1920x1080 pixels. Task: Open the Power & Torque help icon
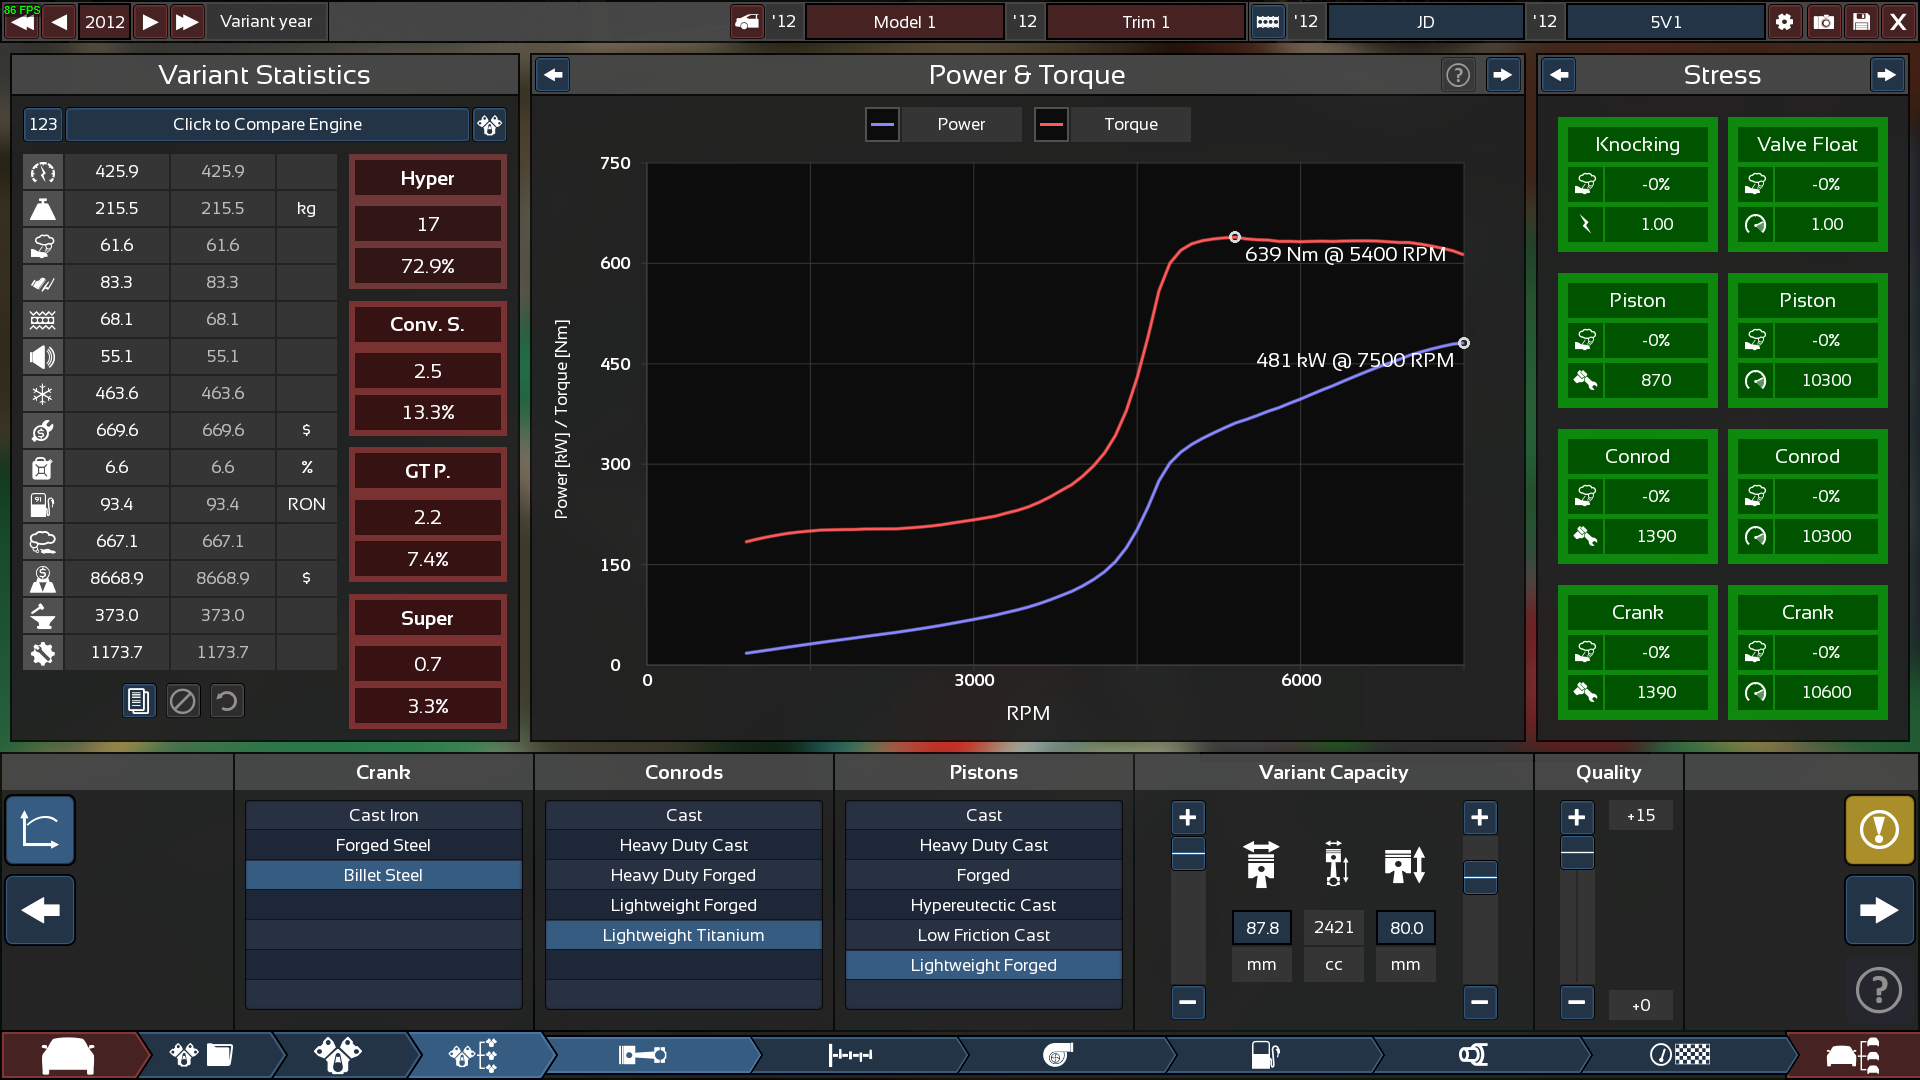(1458, 75)
